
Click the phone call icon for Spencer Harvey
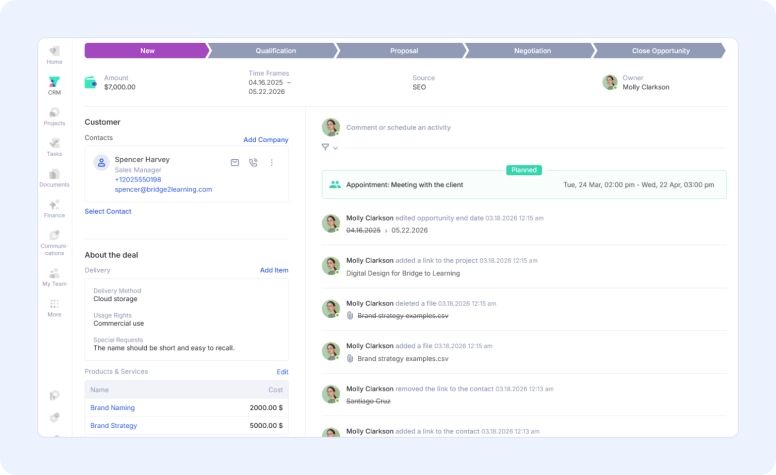pyautogui.click(x=253, y=162)
